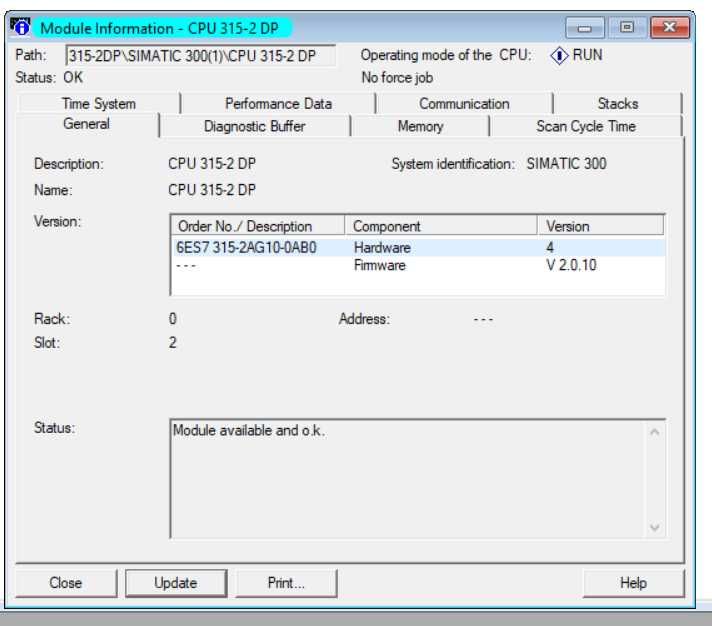Click the status text scroll down arrow

click(x=654, y=527)
